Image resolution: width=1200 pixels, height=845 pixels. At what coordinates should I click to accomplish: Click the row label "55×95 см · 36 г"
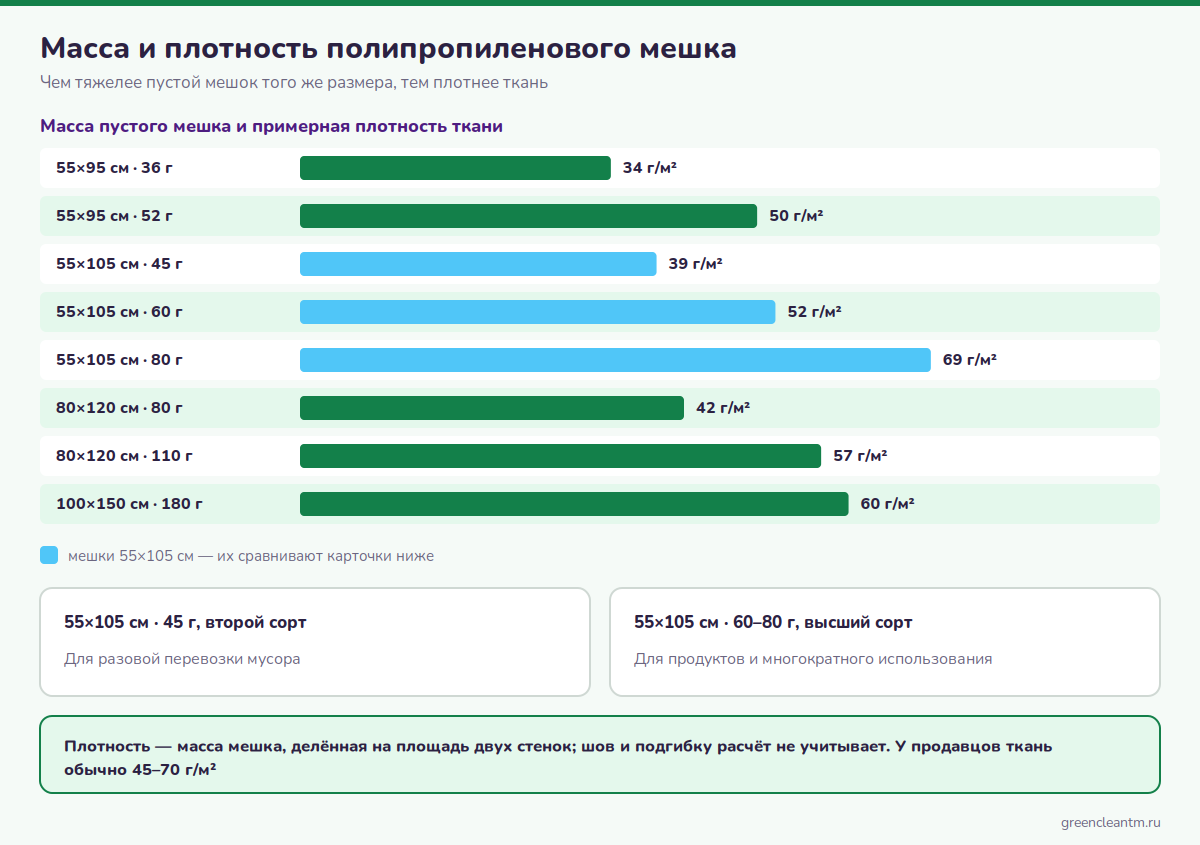(x=114, y=168)
